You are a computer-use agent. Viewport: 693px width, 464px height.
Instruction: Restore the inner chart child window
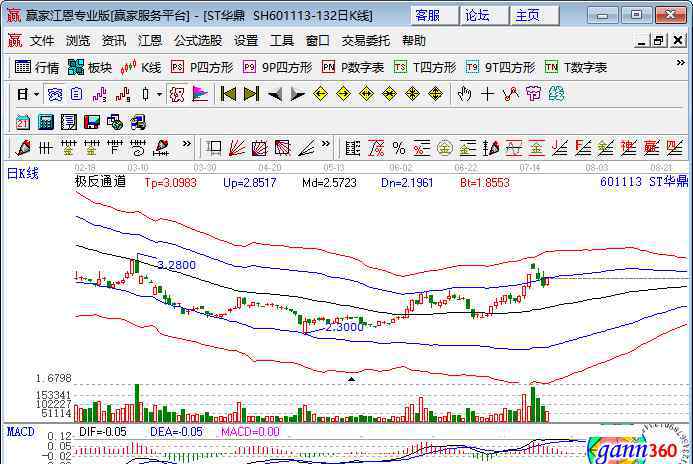point(659,41)
